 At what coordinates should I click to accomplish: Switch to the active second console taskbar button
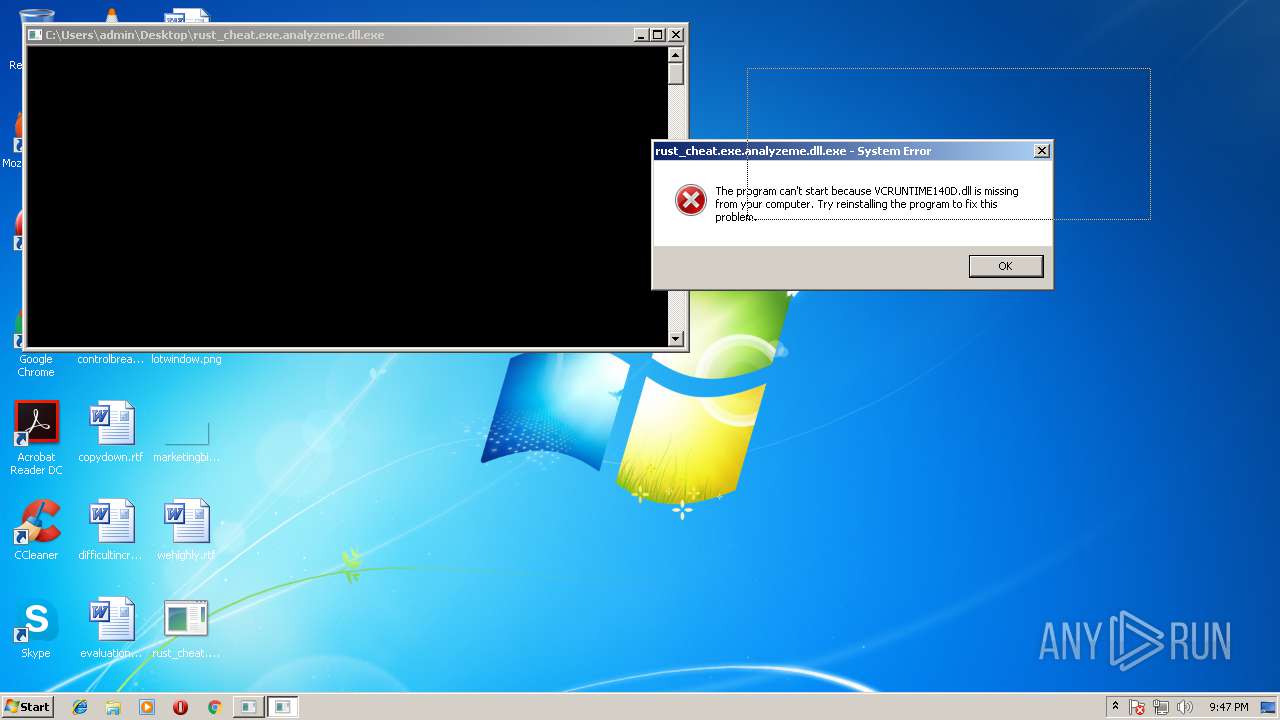pos(283,707)
